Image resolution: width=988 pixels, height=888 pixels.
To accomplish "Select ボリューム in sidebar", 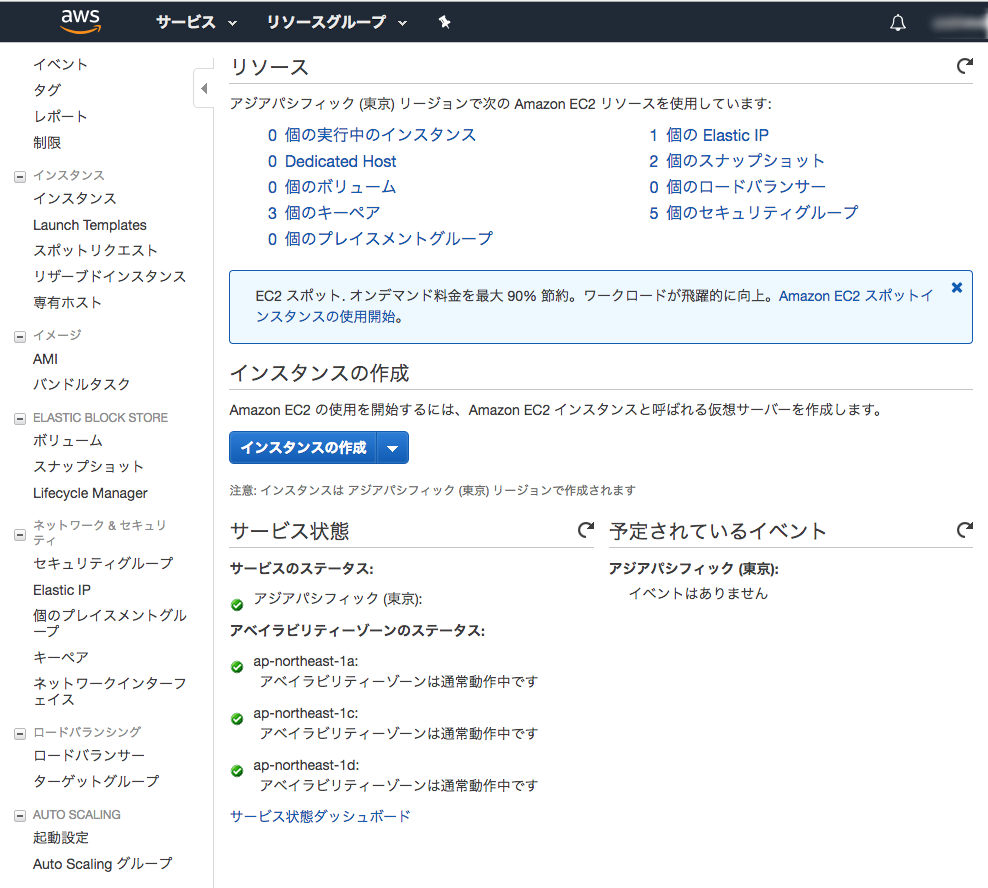I will pos(67,441).
